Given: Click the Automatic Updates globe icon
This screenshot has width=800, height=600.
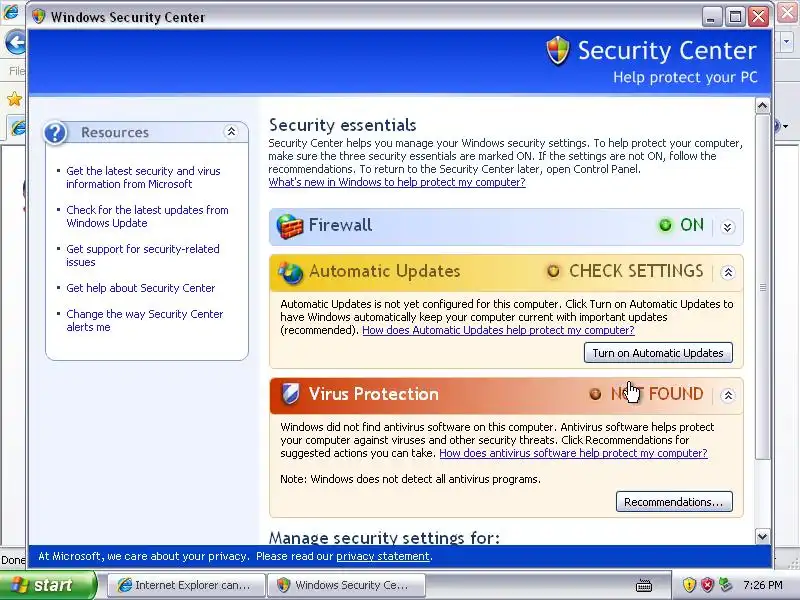Looking at the screenshot, I should point(290,272).
